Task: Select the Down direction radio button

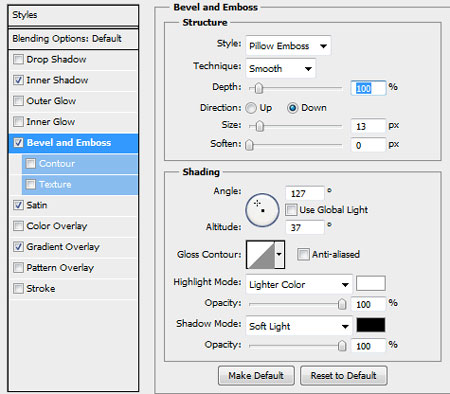Action: [293, 108]
